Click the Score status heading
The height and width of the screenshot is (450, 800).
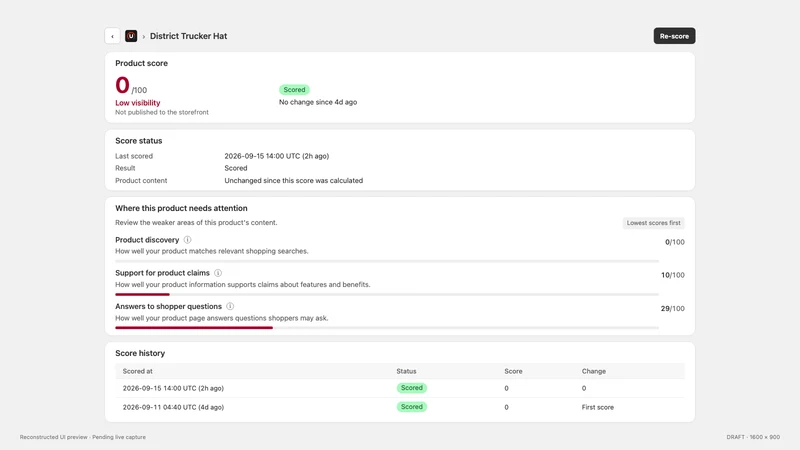pos(139,141)
